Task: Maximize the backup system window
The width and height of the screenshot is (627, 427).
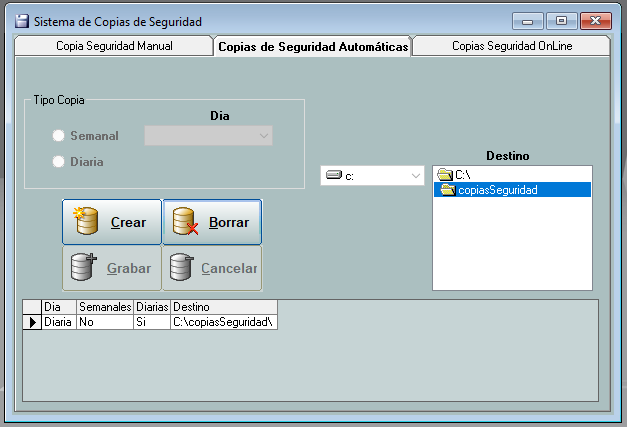Action: click(561, 21)
